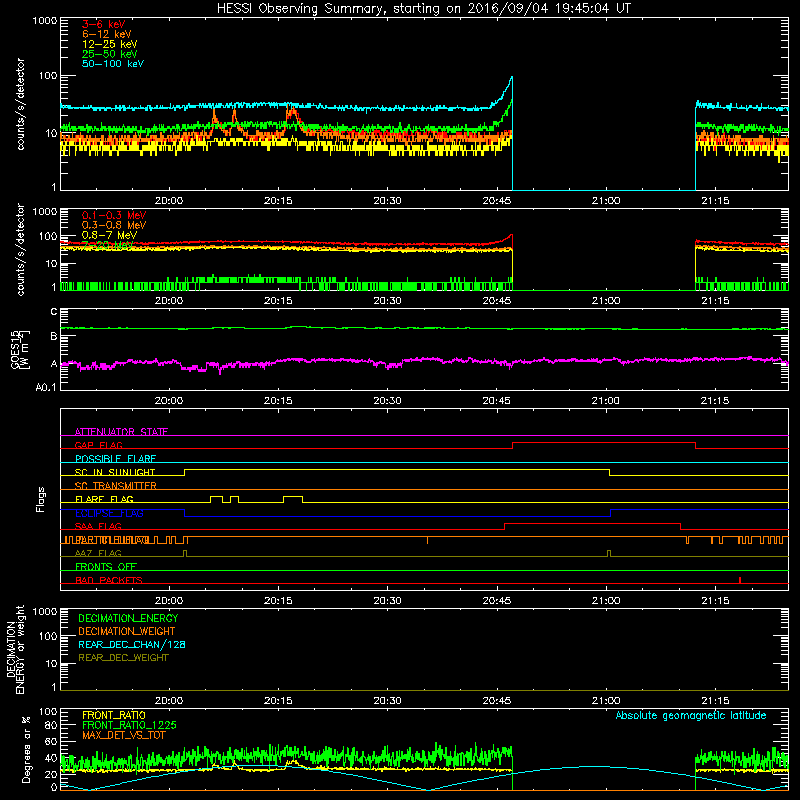Select the ATTENUATOR_STATE flag label
The width and height of the screenshot is (800, 800).
(121, 432)
